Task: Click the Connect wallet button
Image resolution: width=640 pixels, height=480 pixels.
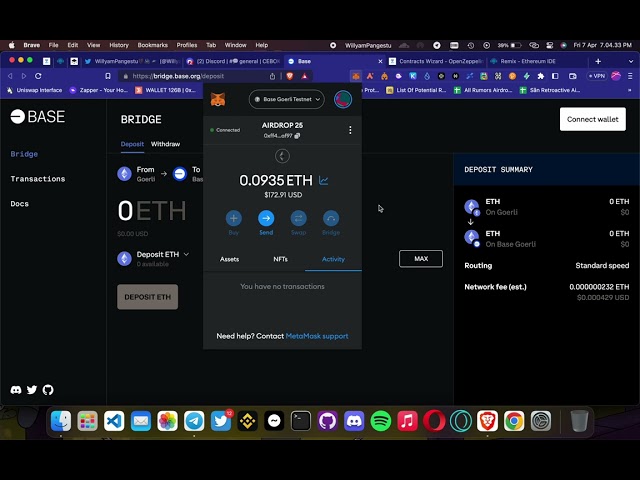Action: (x=593, y=119)
